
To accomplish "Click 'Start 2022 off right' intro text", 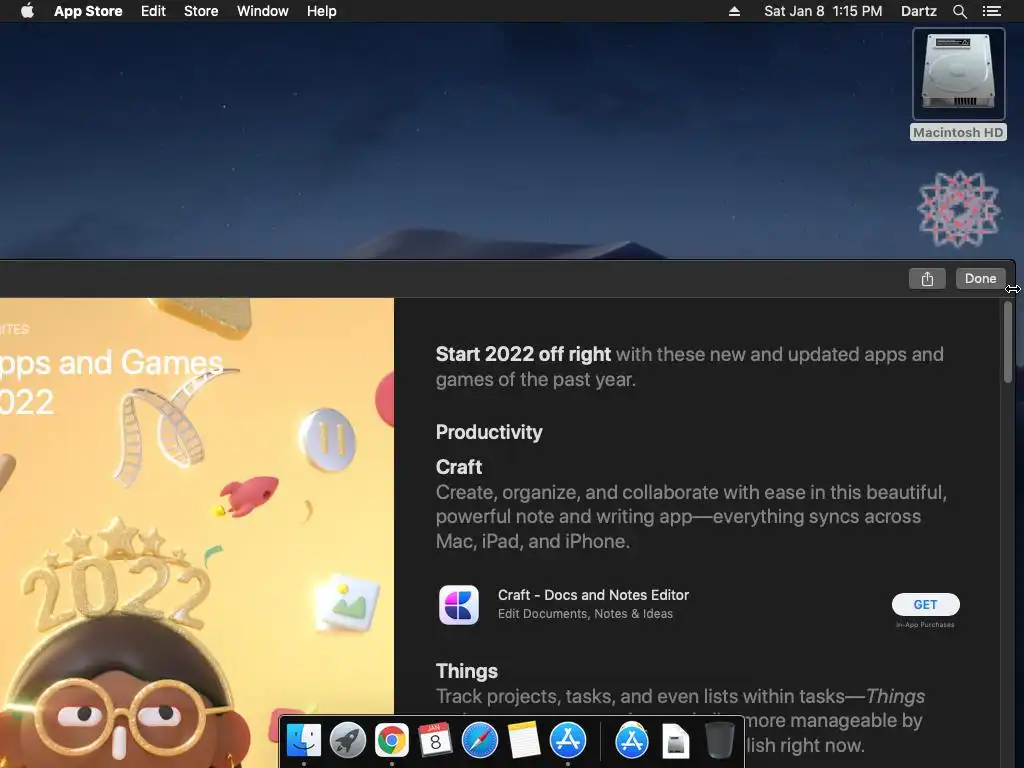I will [523, 354].
